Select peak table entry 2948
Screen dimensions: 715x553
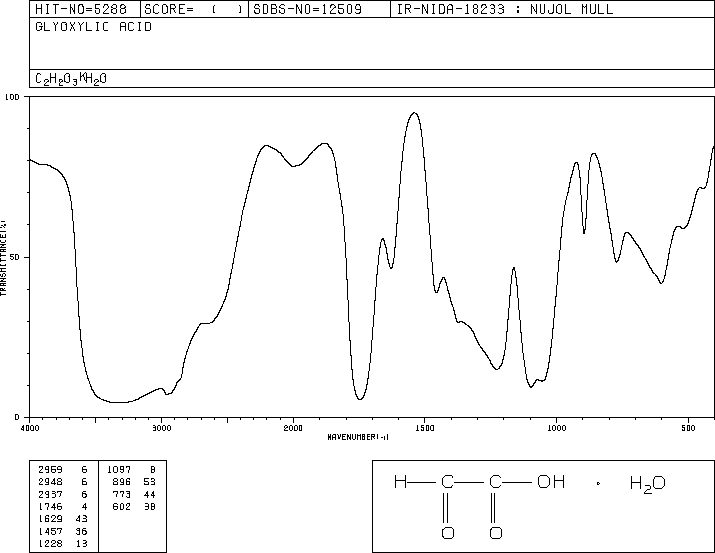tap(63, 482)
